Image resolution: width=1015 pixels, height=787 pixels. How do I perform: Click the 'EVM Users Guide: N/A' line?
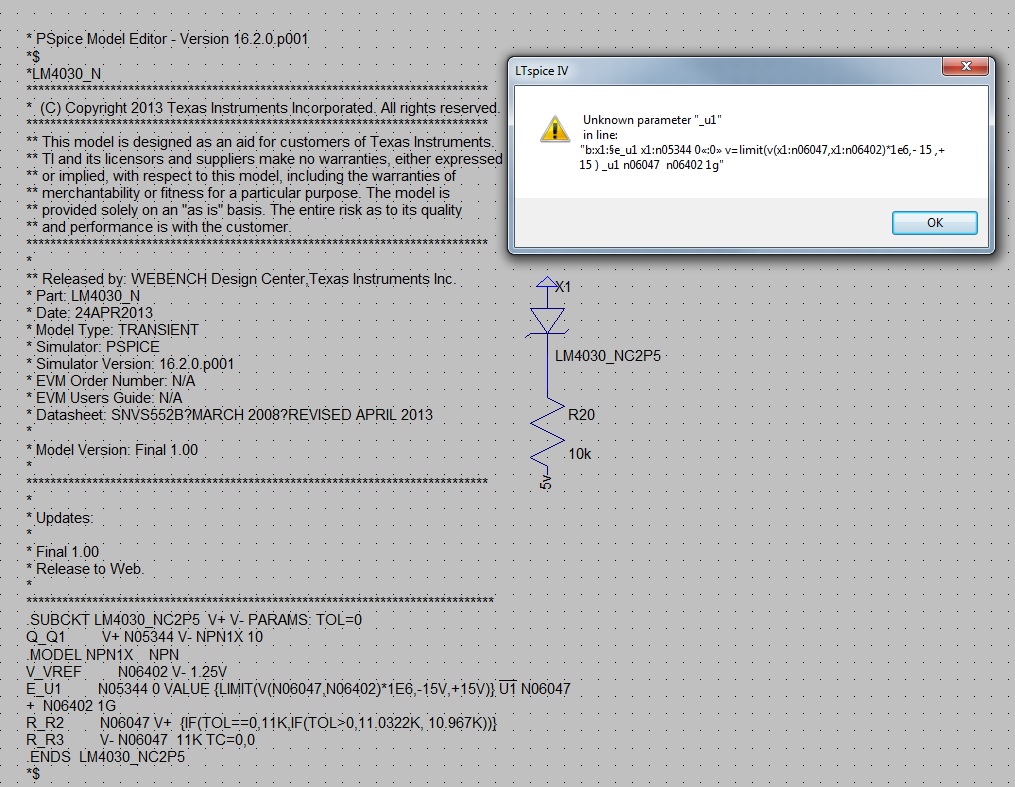[104, 398]
